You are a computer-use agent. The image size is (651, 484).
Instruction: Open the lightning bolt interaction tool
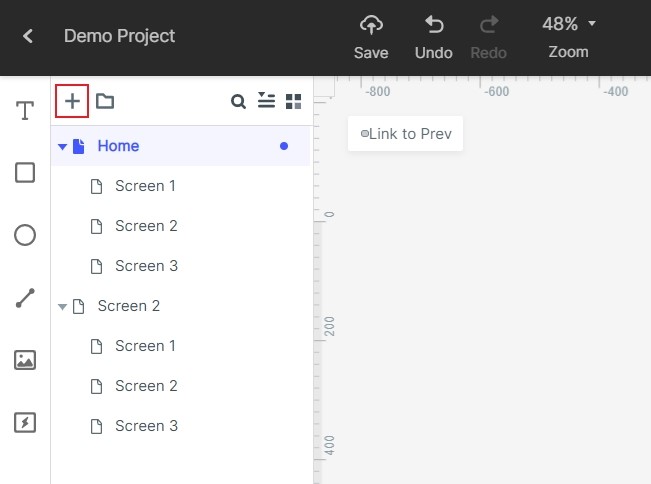(x=25, y=423)
